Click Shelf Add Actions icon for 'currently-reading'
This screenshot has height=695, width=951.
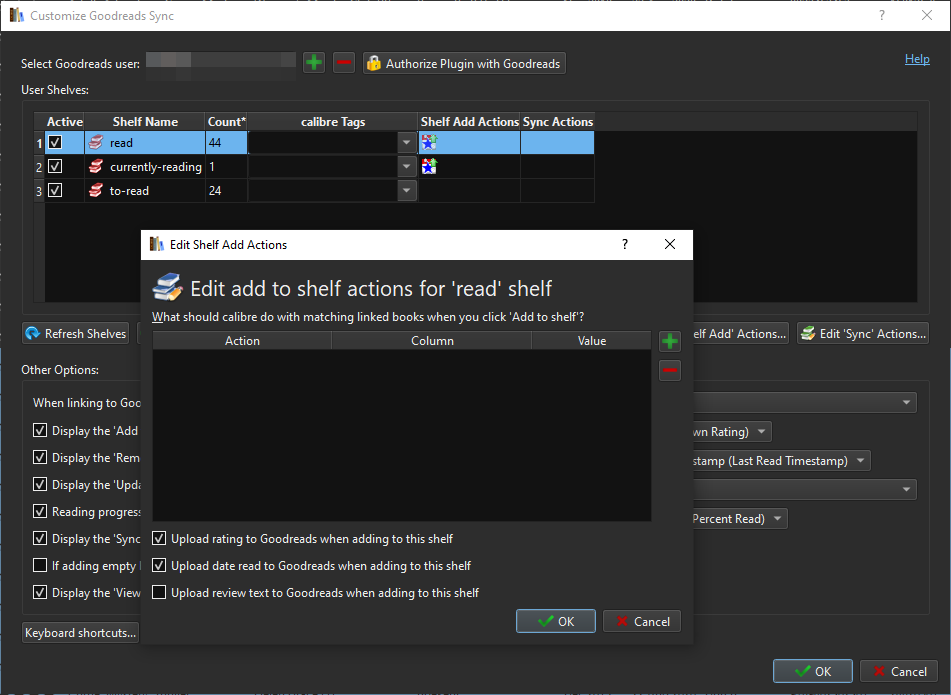[x=429, y=166]
